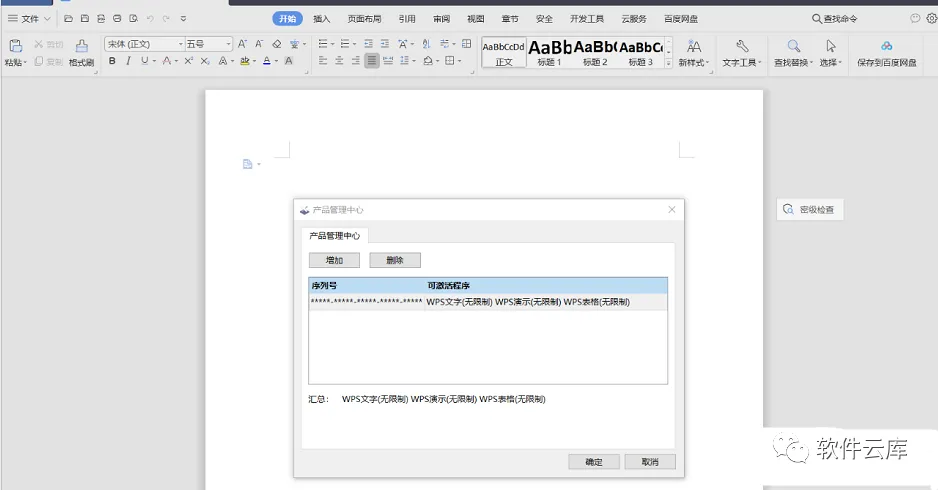Expand the styles gallery more arrow
The image size is (938, 490).
click(668, 62)
